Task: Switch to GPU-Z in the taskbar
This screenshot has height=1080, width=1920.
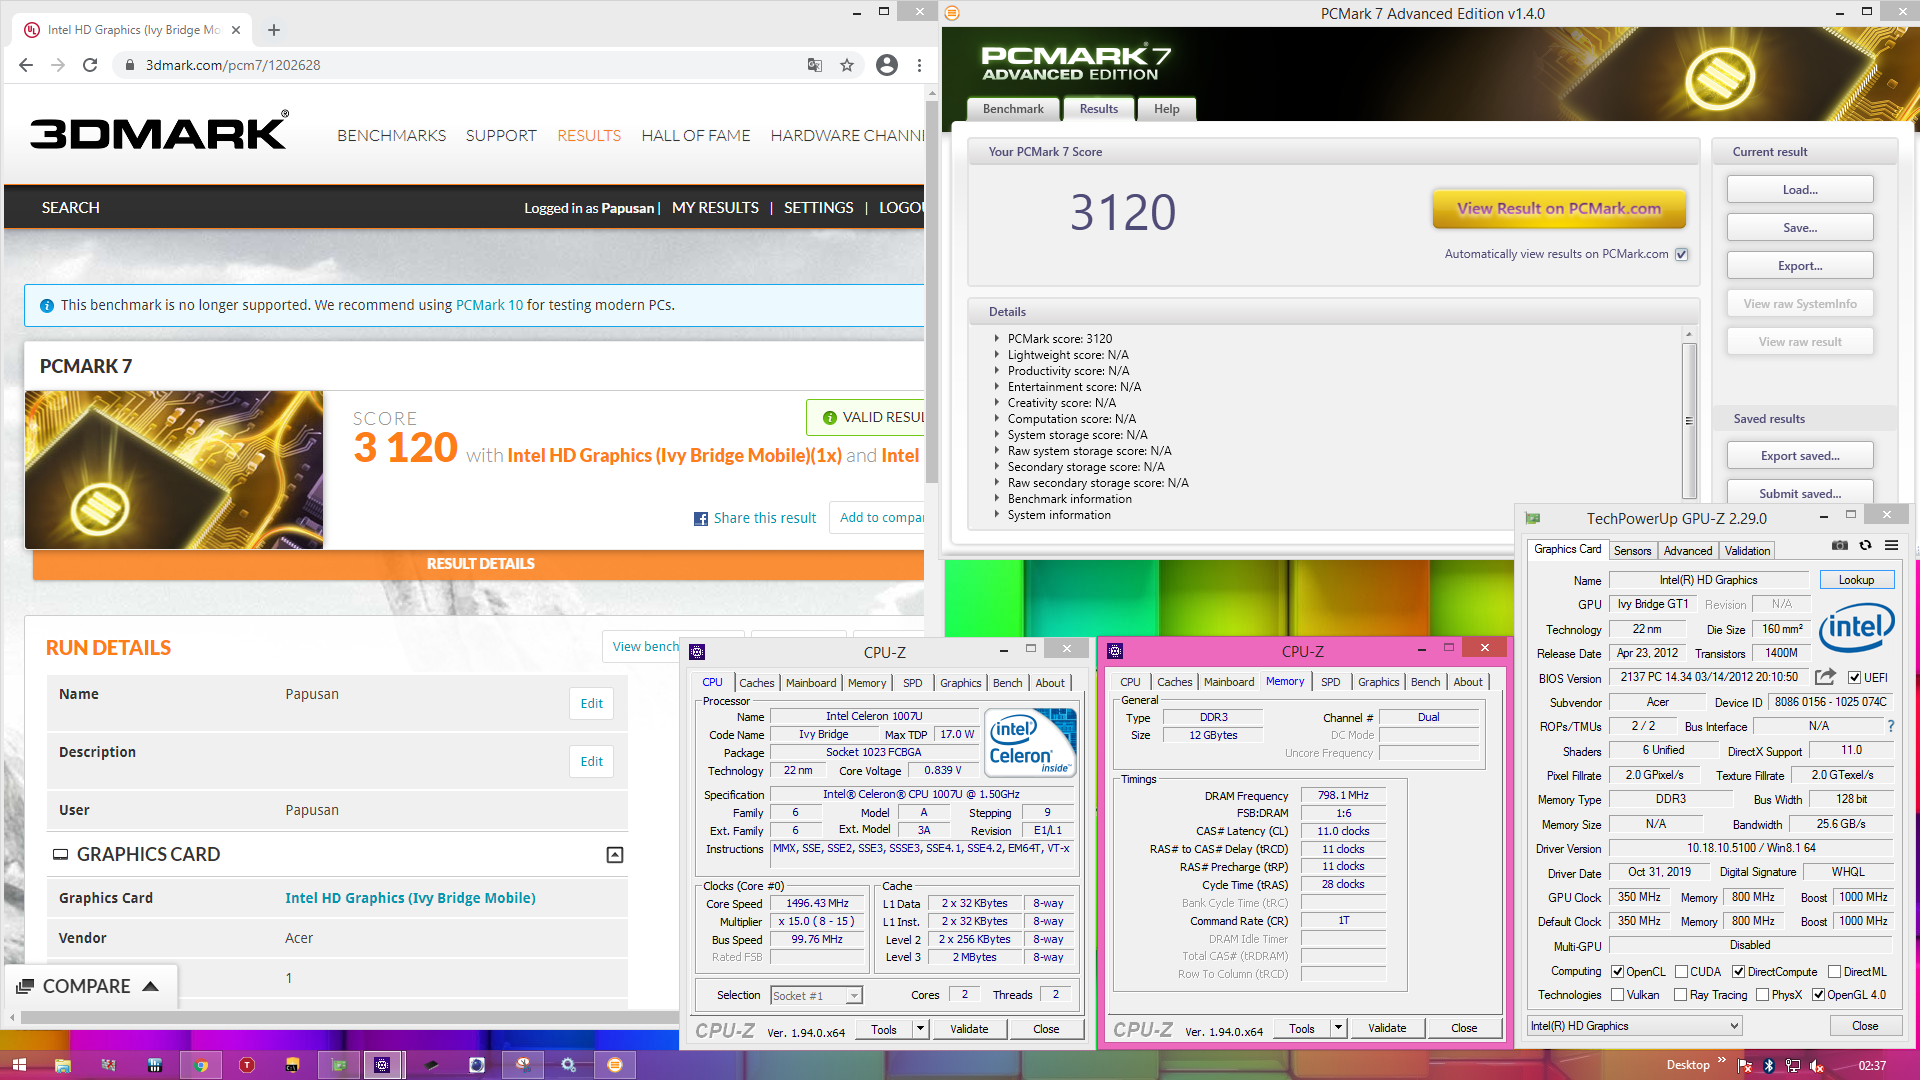Action: click(x=339, y=1065)
